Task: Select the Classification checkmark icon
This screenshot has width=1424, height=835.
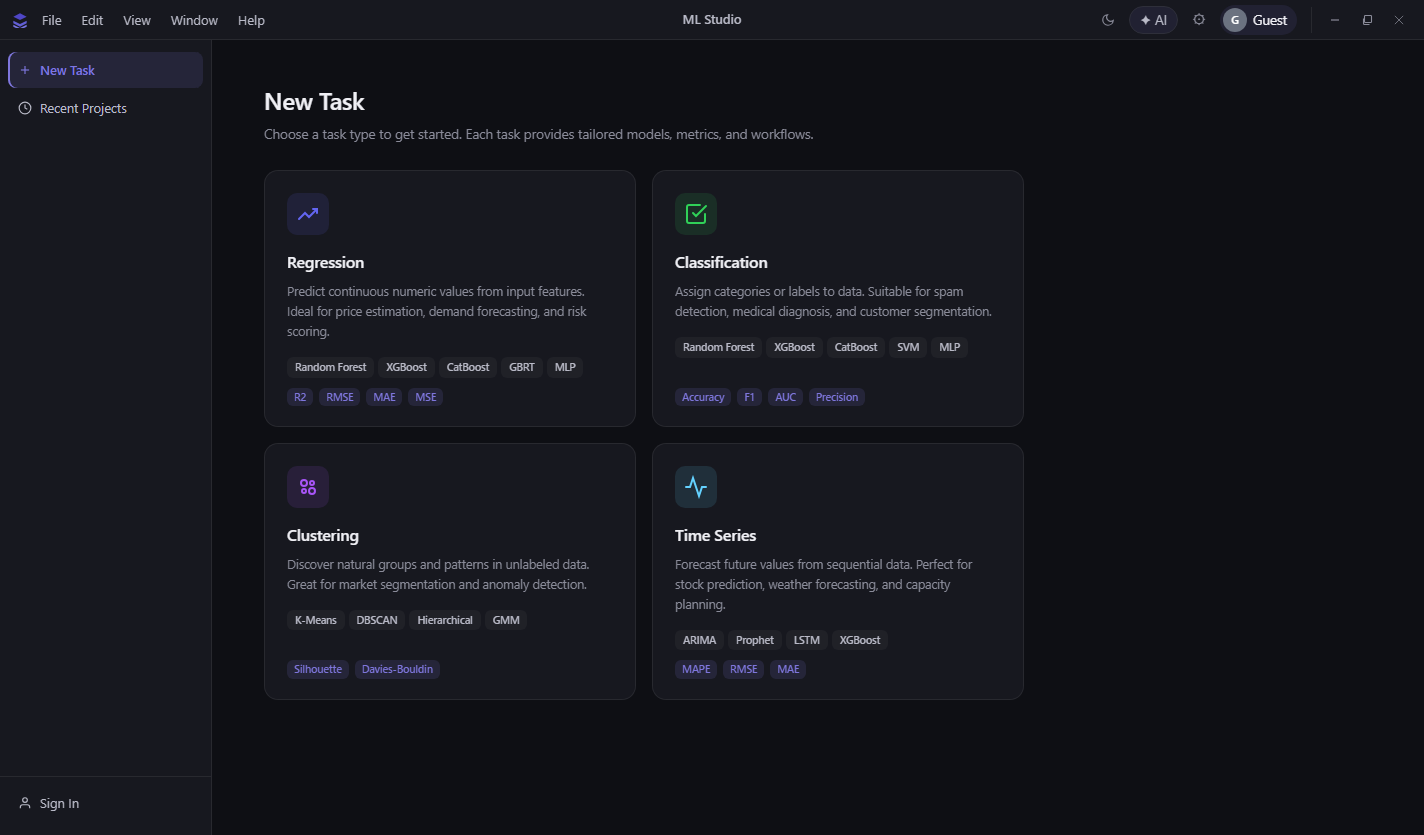Action: pos(696,214)
